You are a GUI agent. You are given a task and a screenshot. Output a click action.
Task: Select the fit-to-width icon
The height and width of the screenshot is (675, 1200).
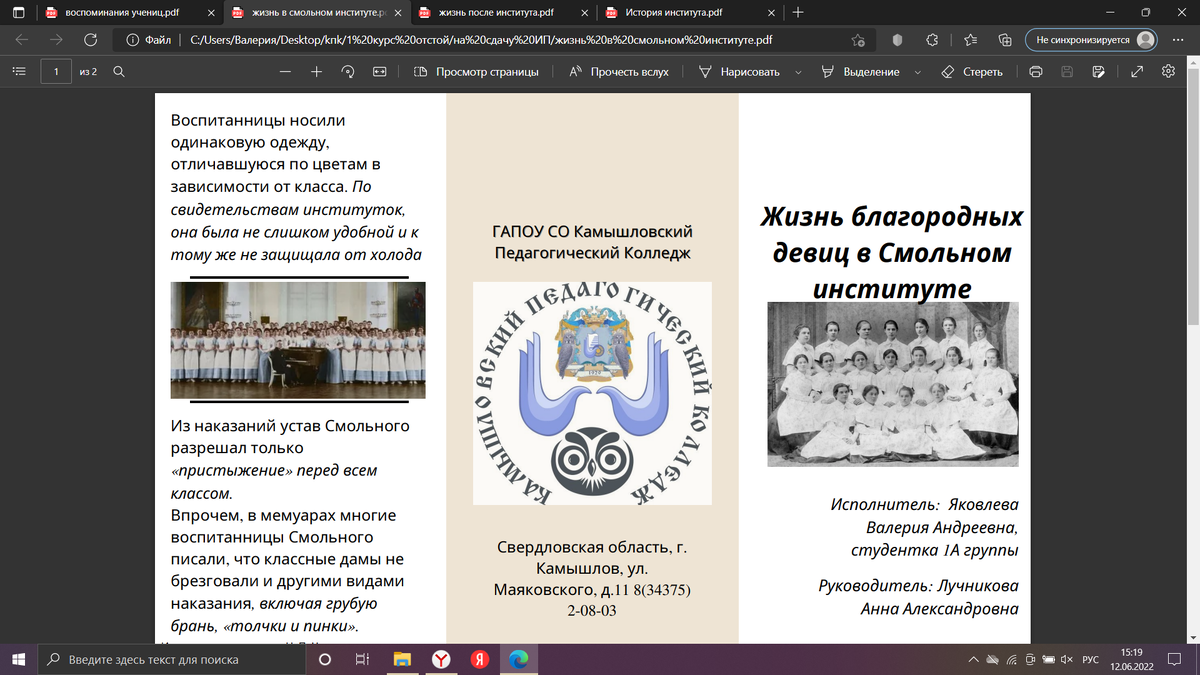381,71
